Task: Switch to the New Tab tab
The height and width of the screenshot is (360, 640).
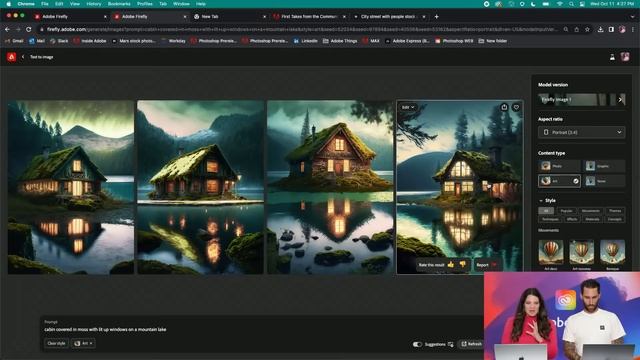Action: (229, 17)
